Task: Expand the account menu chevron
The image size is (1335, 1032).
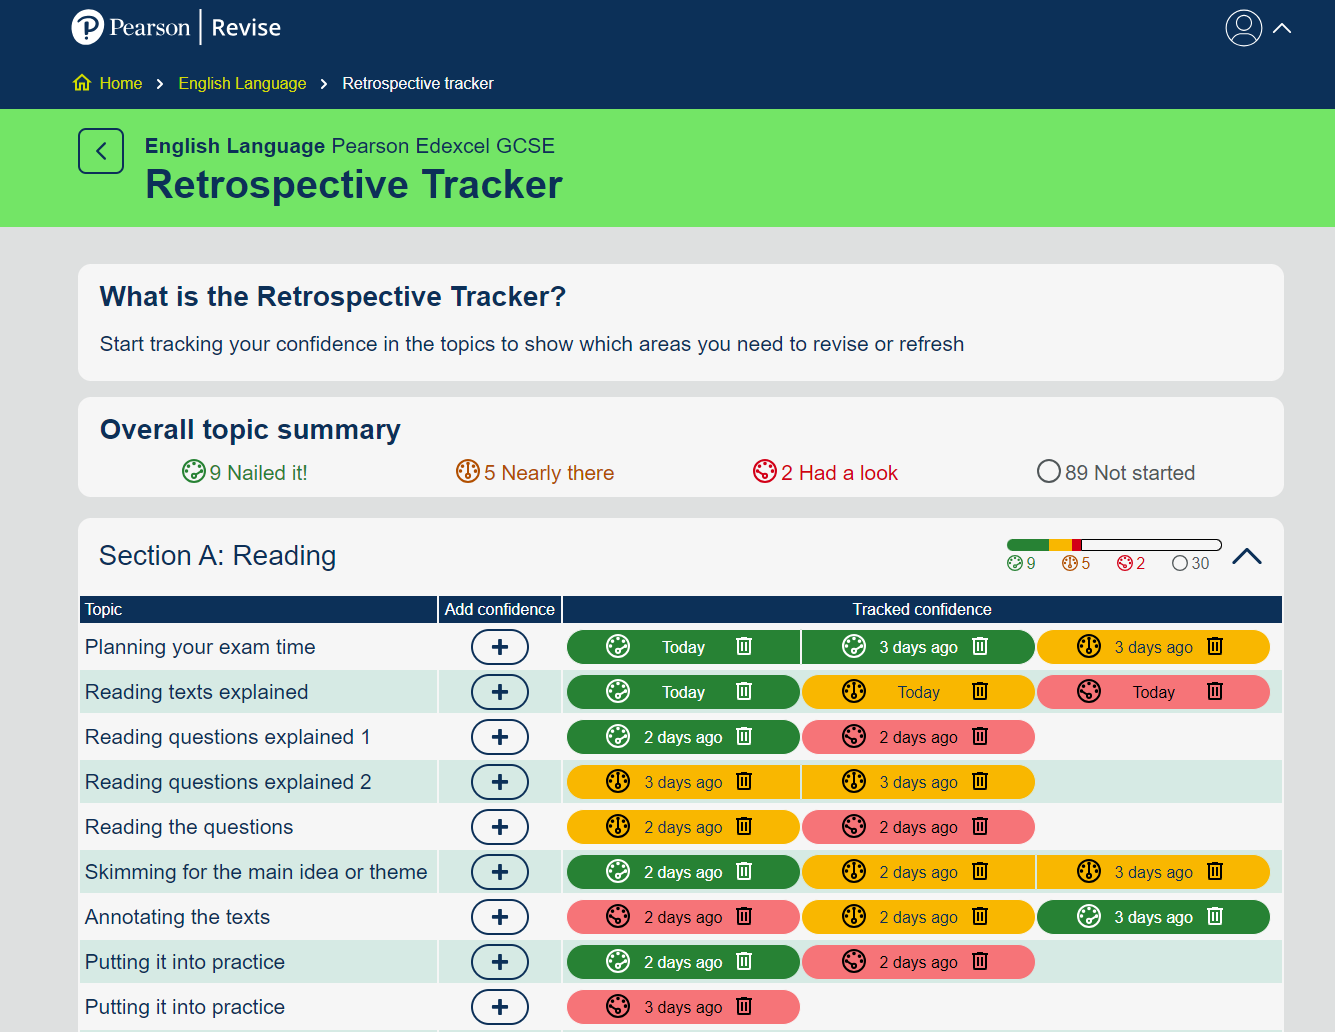Action: point(1282,28)
